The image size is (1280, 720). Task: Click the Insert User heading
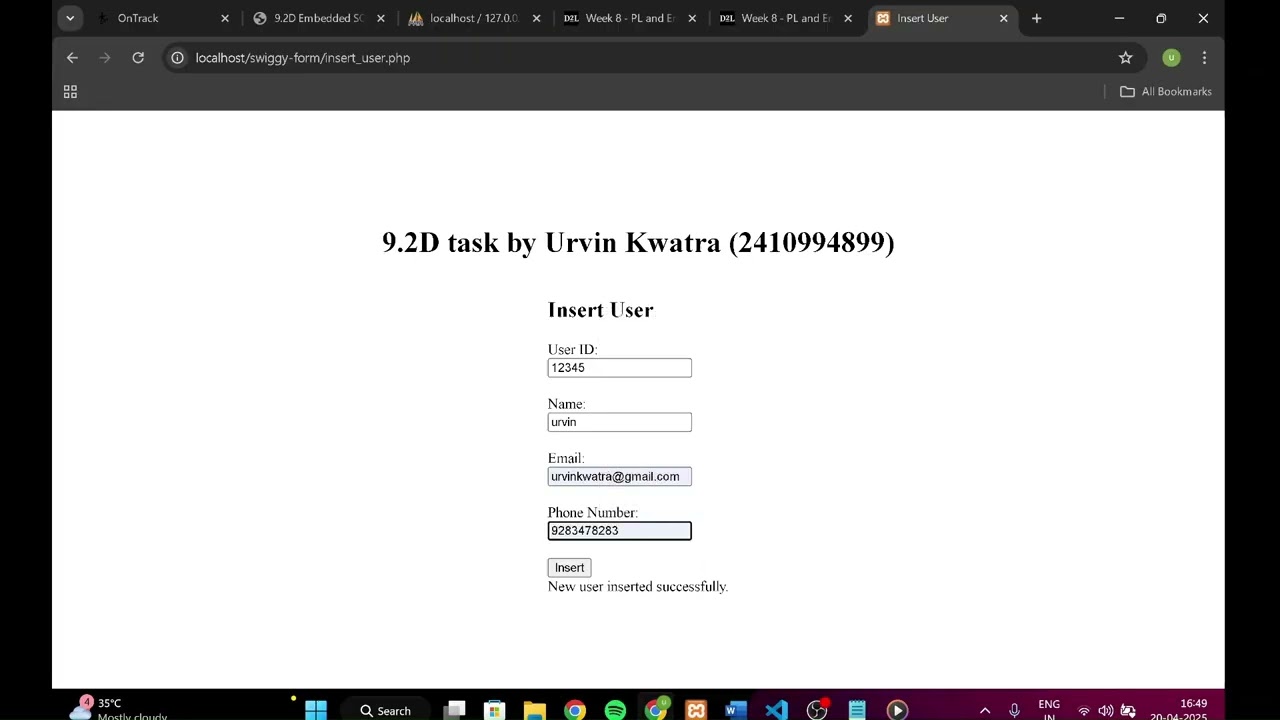(x=600, y=310)
